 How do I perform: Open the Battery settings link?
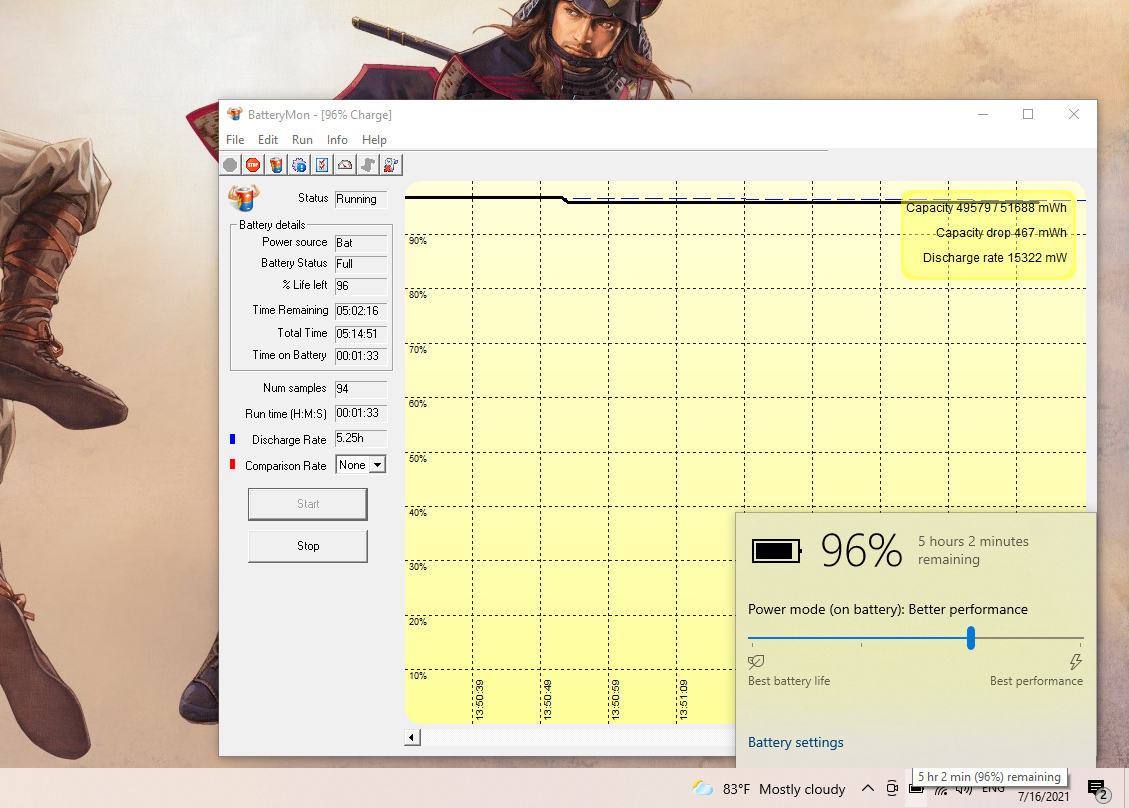coord(796,742)
